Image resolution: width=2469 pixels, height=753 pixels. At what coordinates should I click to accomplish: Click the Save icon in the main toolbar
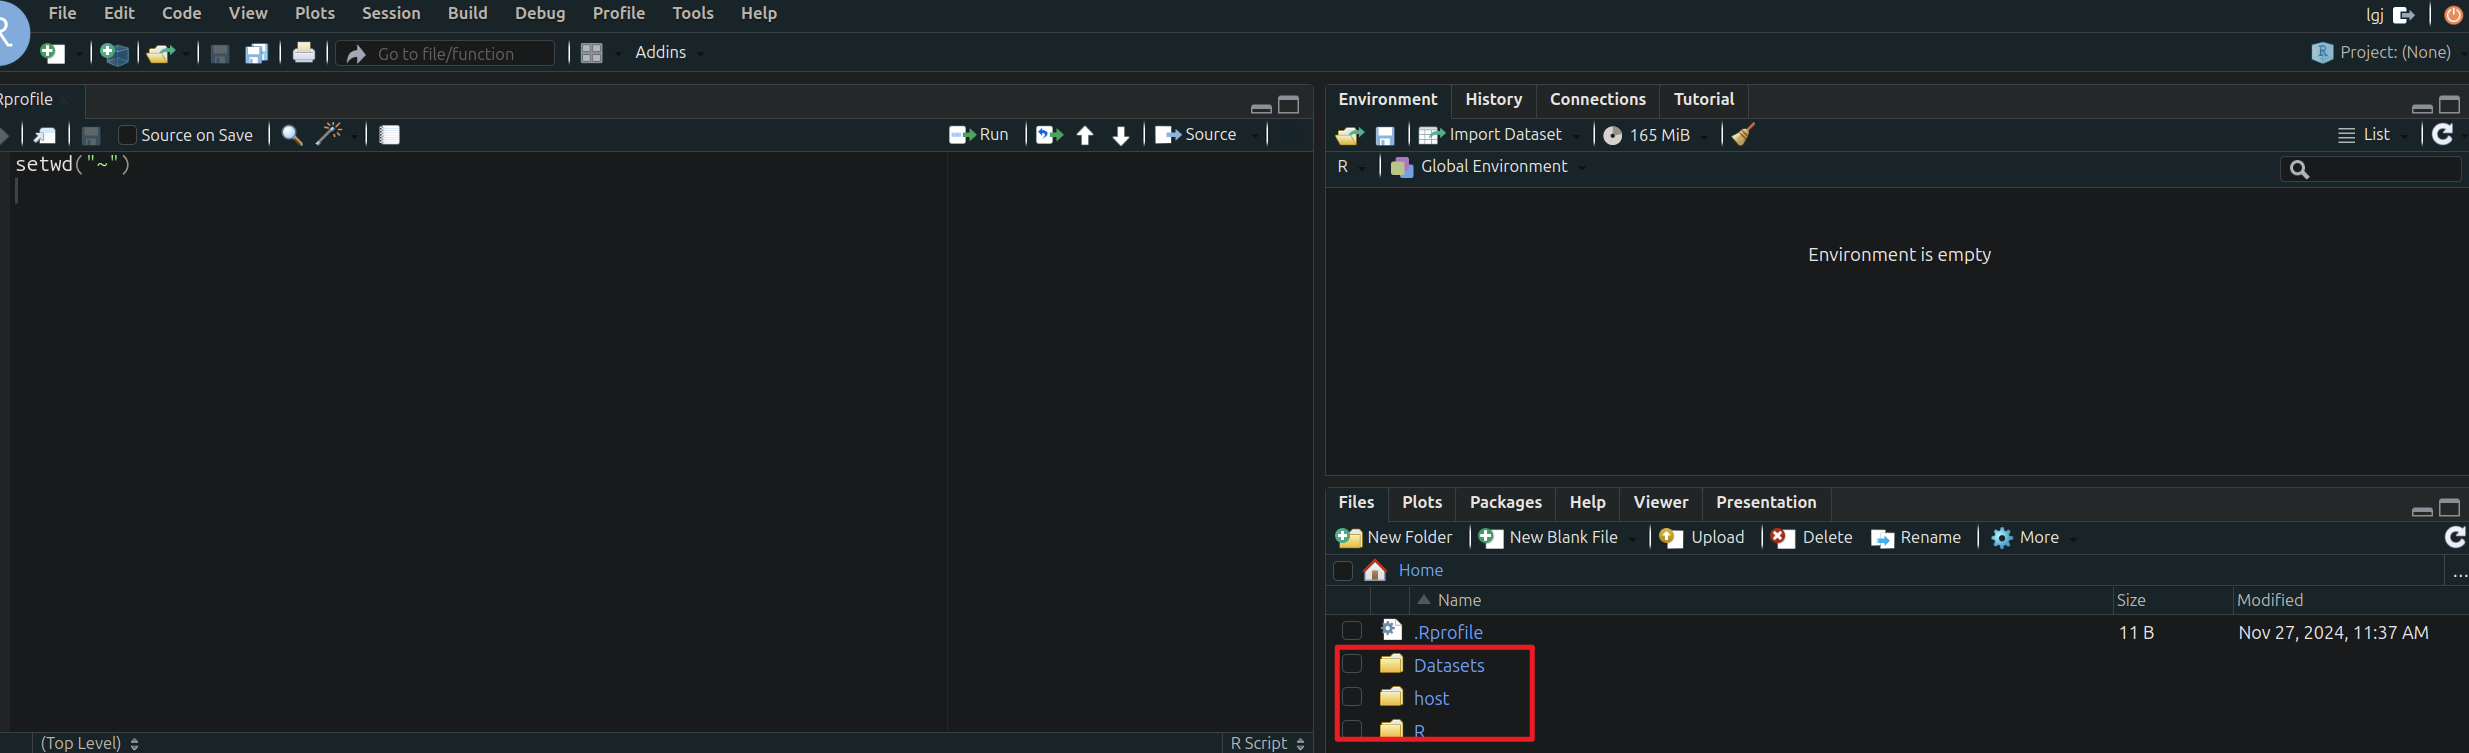(220, 53)
